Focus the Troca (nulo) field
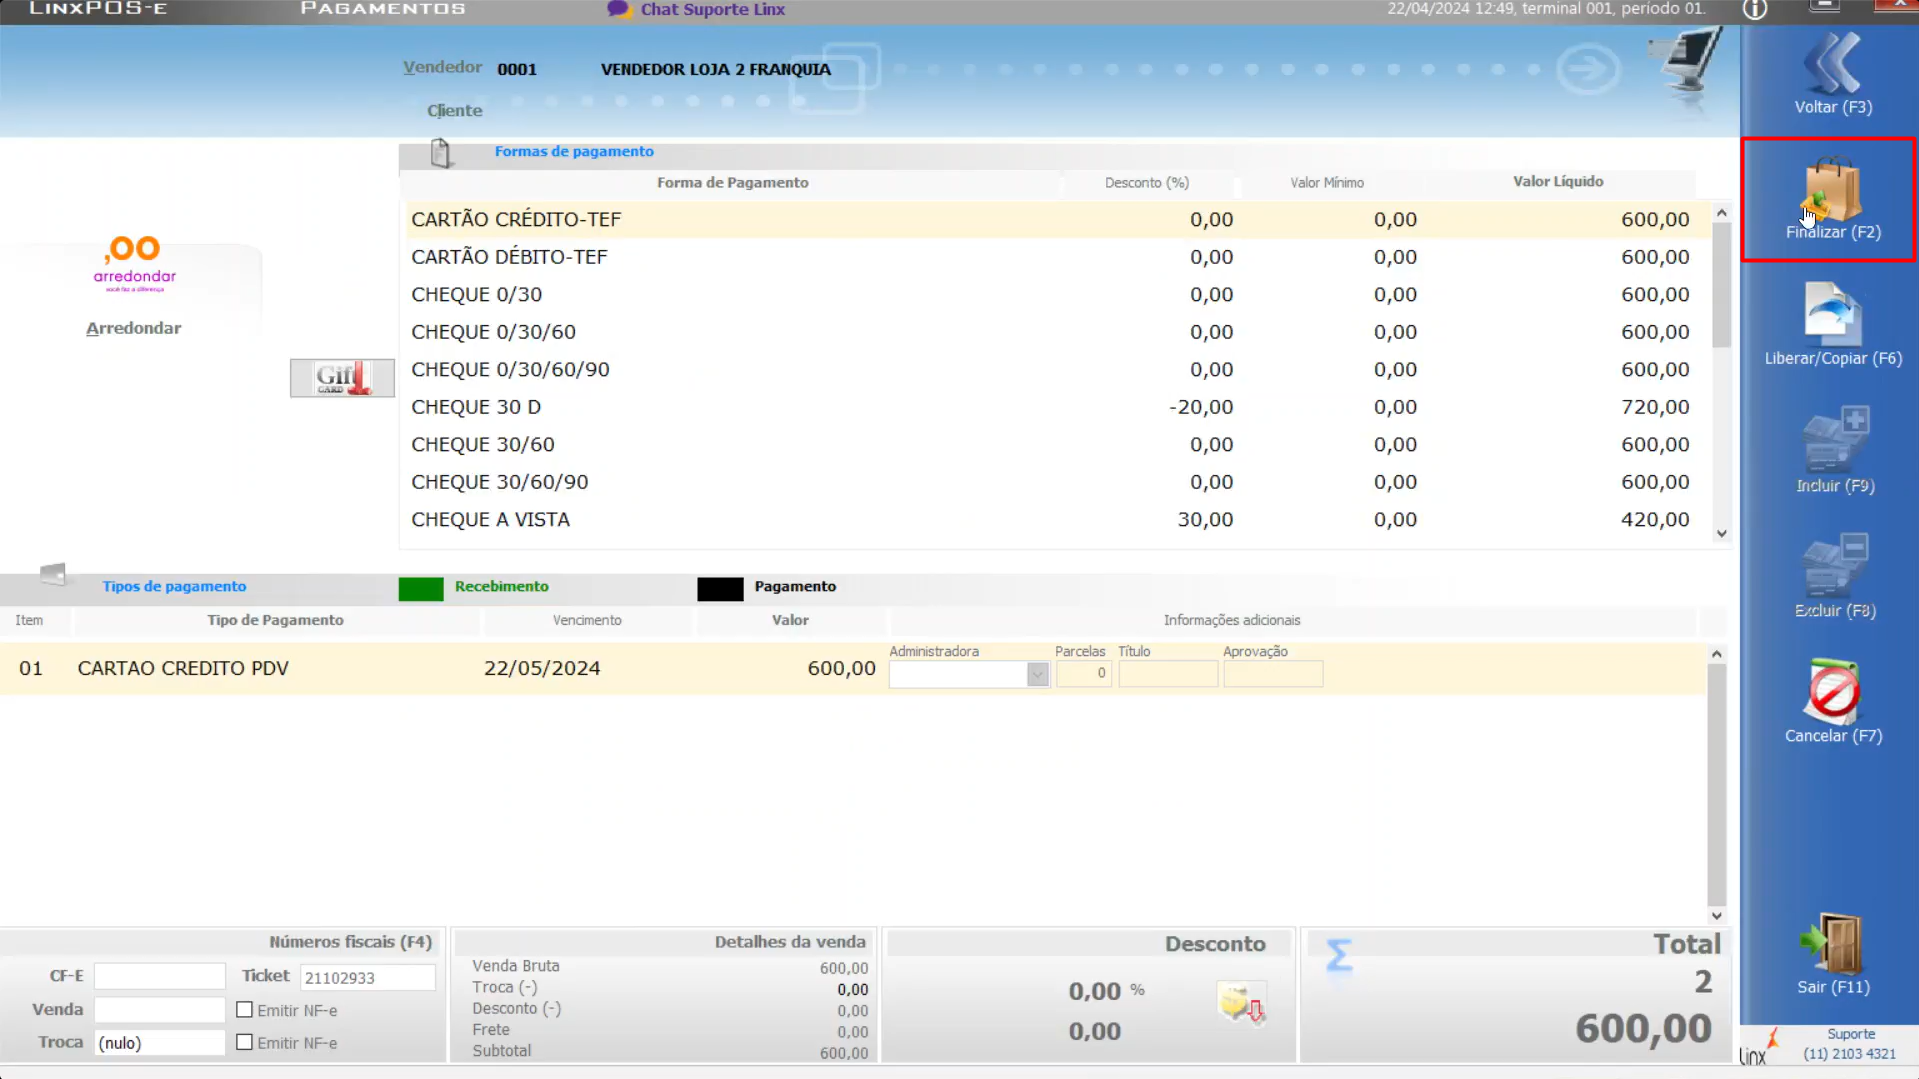1919x1079 pixels. coord(160,1043)
